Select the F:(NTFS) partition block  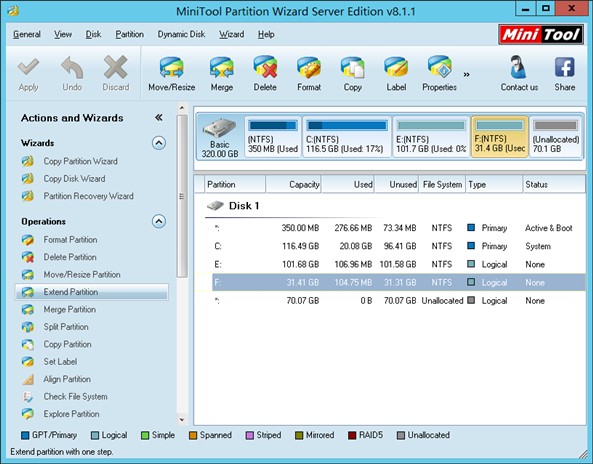pos(500,137)
